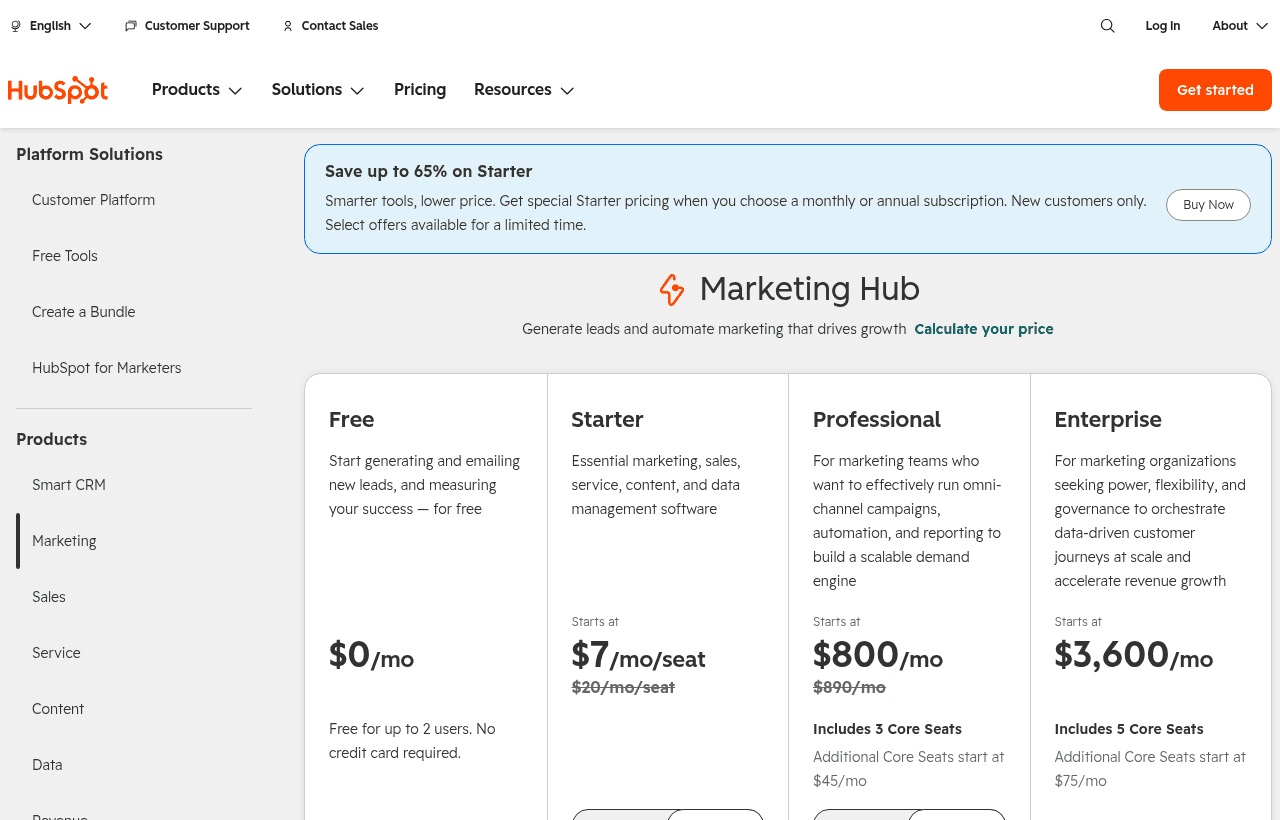The height and width of the screenshot is (820, 1280).
Task: Click the Contact Sales person icon
Action: pyautogui.click(x=288, y=26)
